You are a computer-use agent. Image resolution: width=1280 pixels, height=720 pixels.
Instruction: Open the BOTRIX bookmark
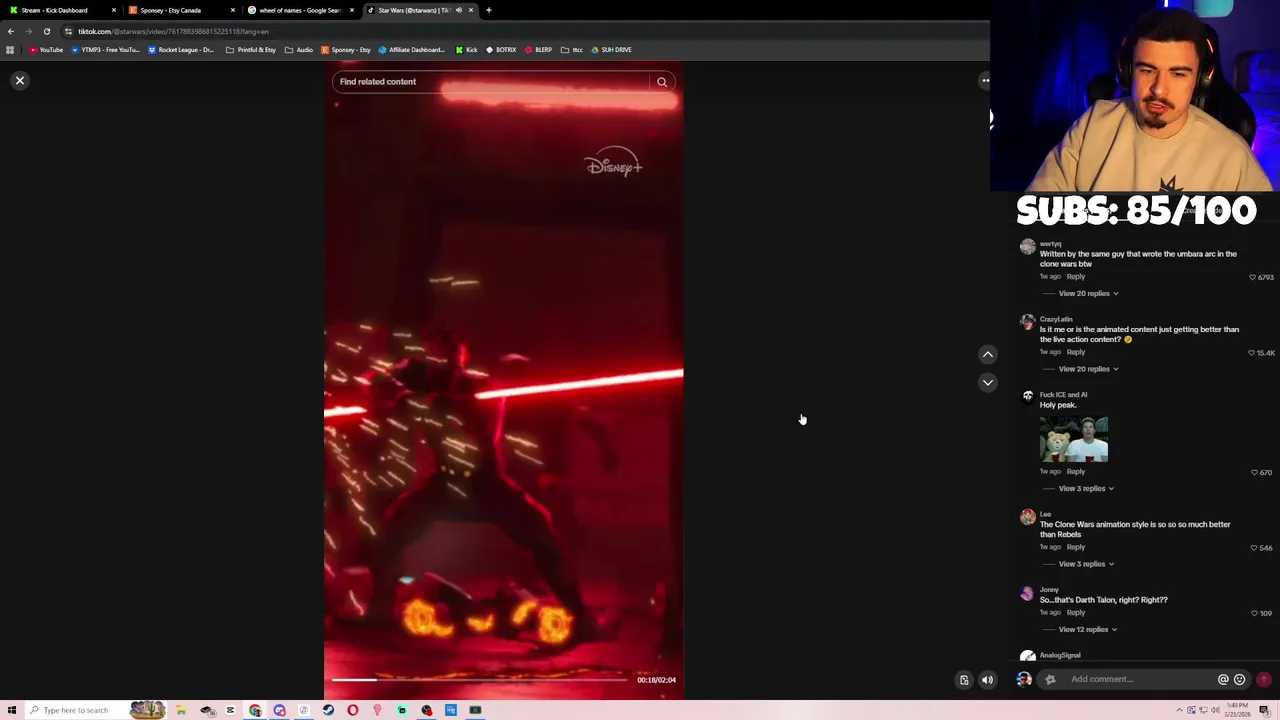(x=500, y=50)
